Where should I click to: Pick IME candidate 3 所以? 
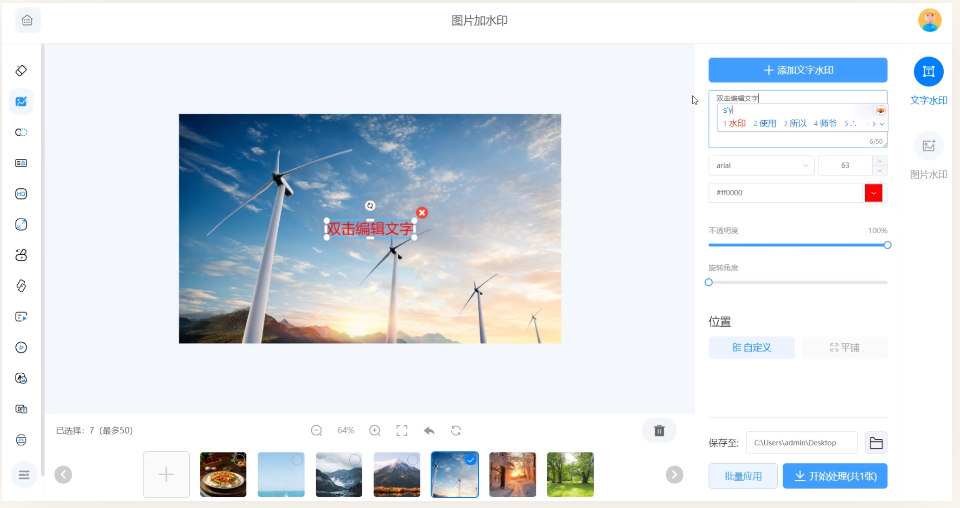tap(795, 124)
